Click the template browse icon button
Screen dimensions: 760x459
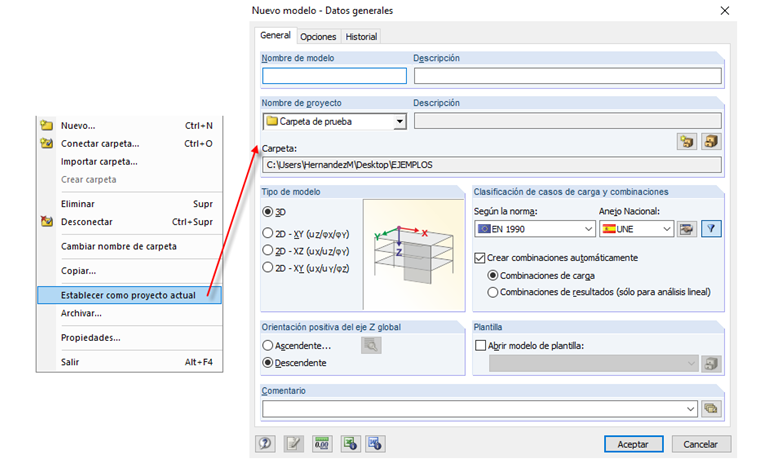(x=711, y=364)
